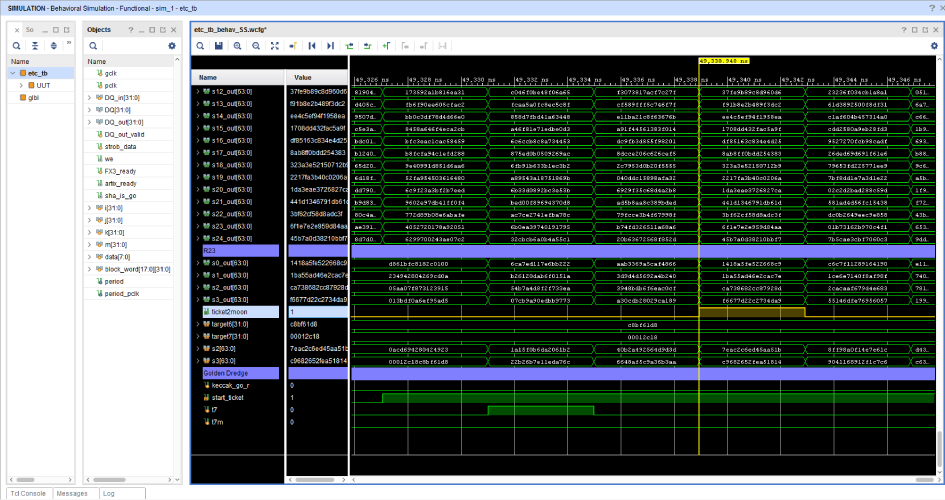The height and width of the screenshot is (500, 945).
Task: Zoom fit the whole waveform
Action: pos(275,46)
